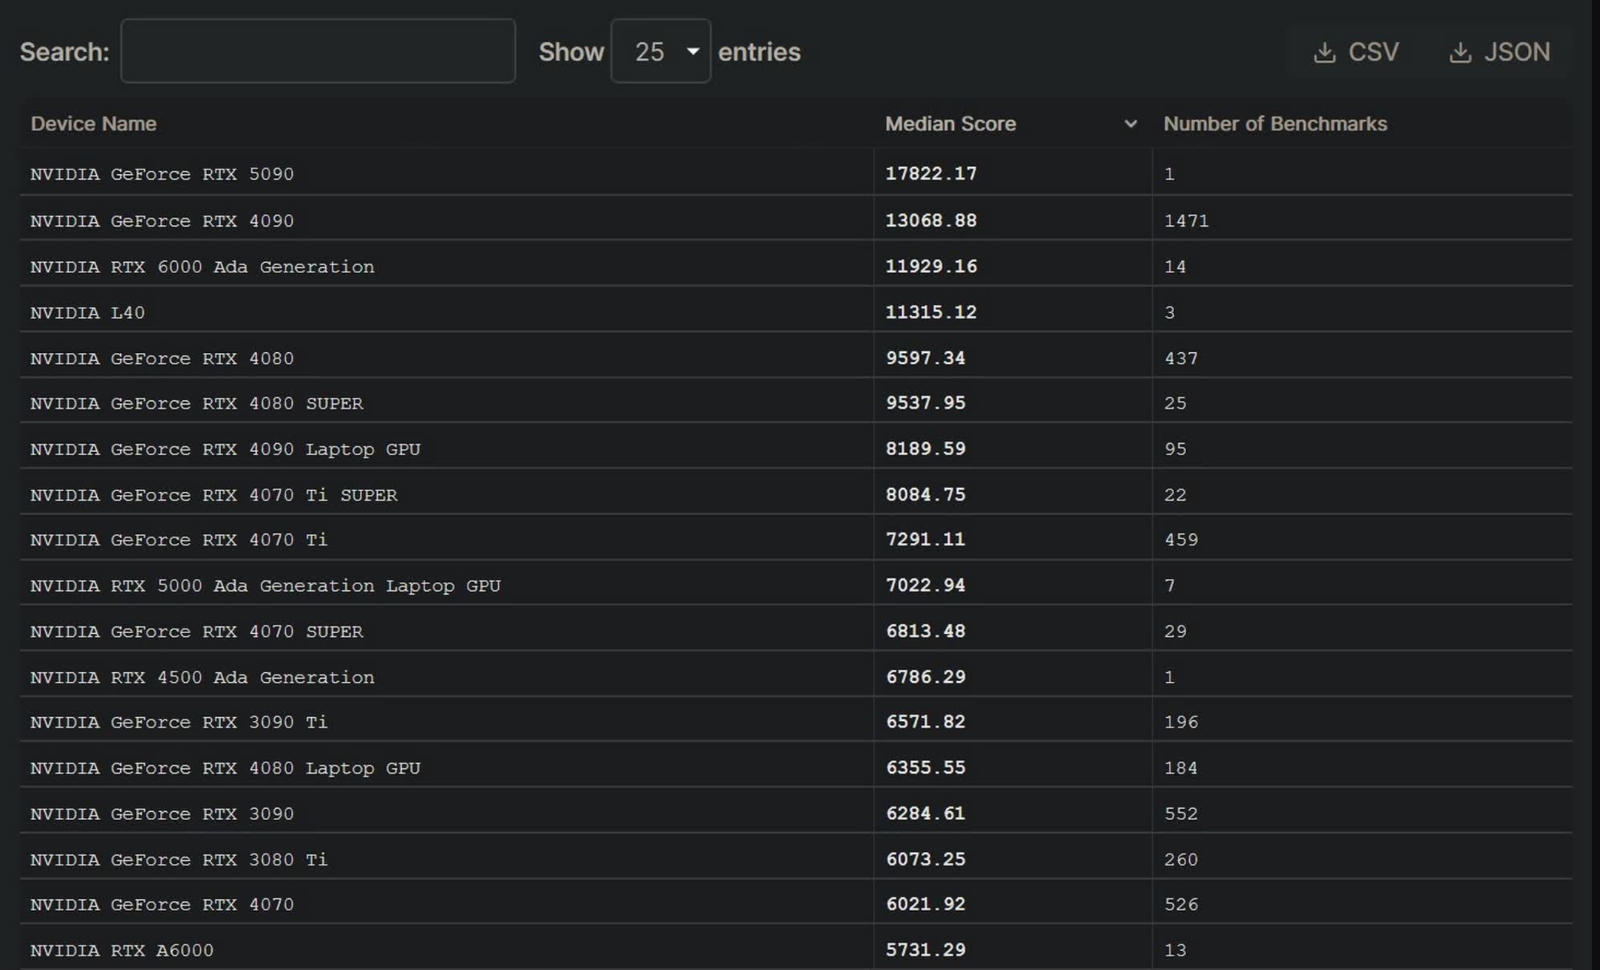Click NVIDIA GeForce RTX 4090 Laptop GPU
Screen dimensions: 1600x970
[x=225, y=449]
